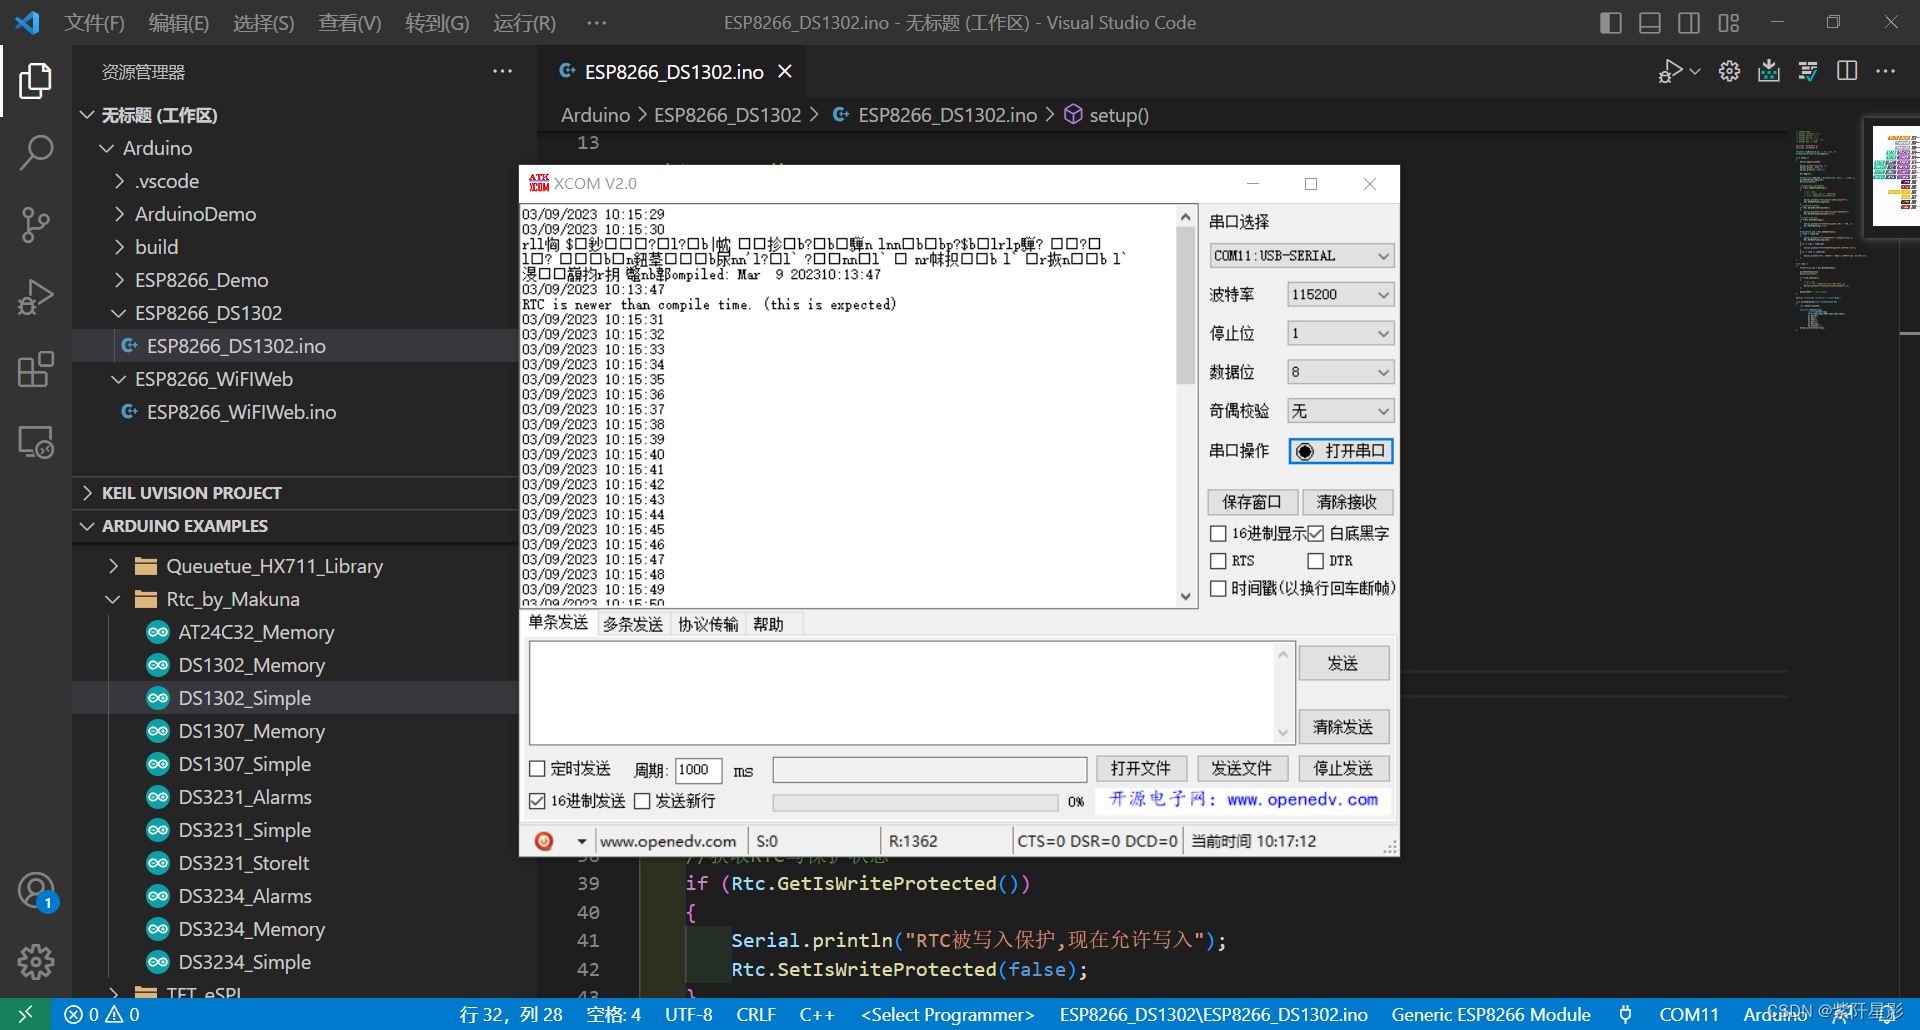Viewport: 1920px width, 1030px height.
Task: Open the Remote Explorer view
Action: click(x=36, y=442)
